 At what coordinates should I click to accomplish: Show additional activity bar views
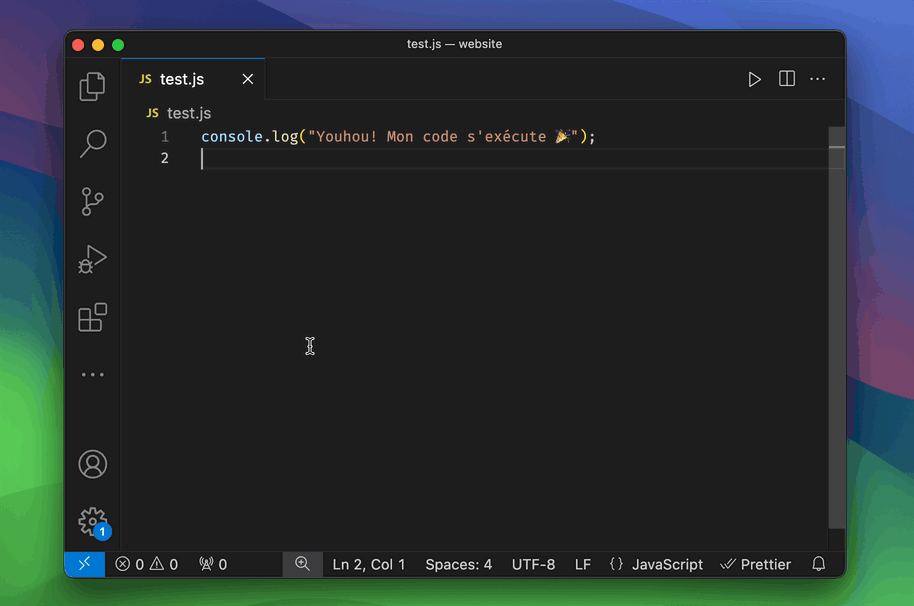click(x=92, y=375)
